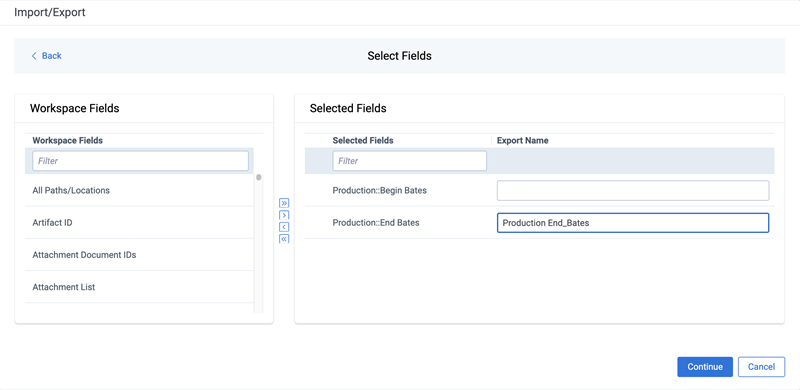Click the Cancel button

tap(761, 367)
